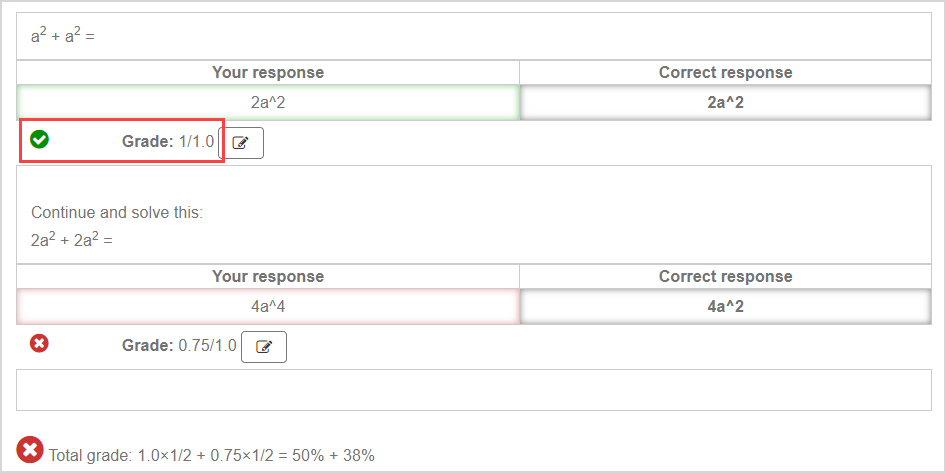Click the "Grade: 1/1.0" label
The width and height of the screenshot is (946, 473).
(168, 142)
